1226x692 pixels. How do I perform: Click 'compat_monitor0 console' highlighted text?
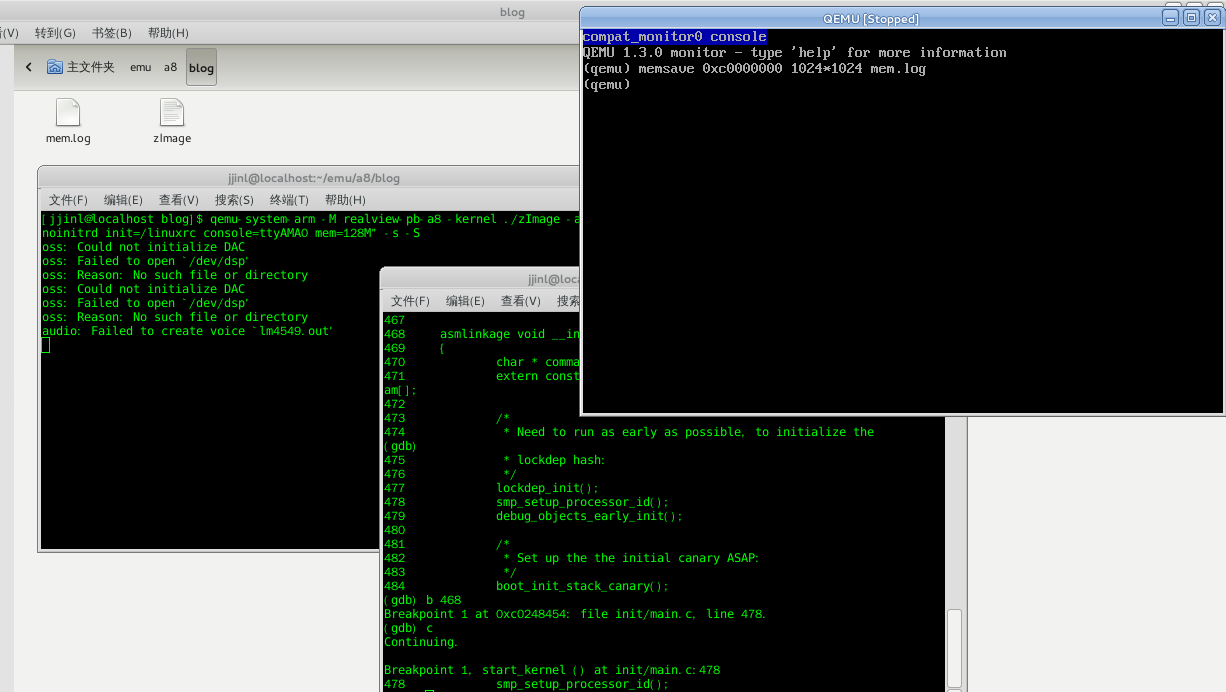coord(675,37)
